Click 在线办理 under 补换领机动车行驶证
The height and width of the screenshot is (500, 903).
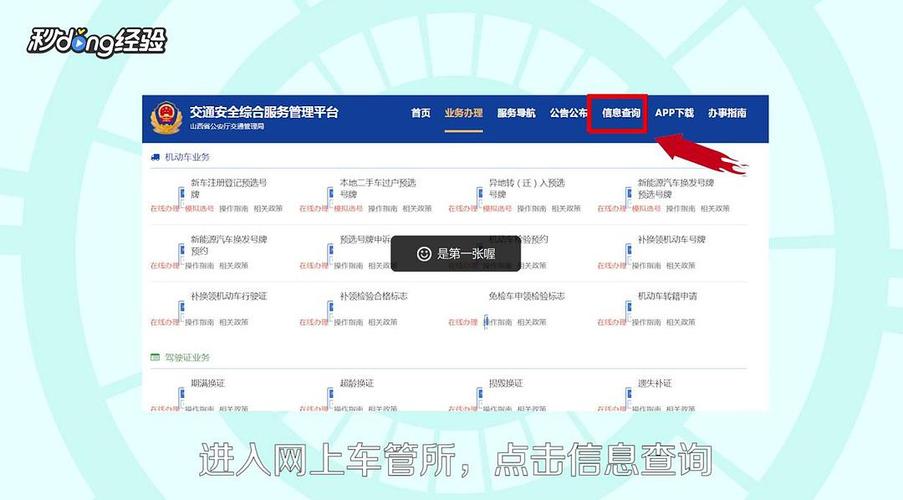point(164,322)
